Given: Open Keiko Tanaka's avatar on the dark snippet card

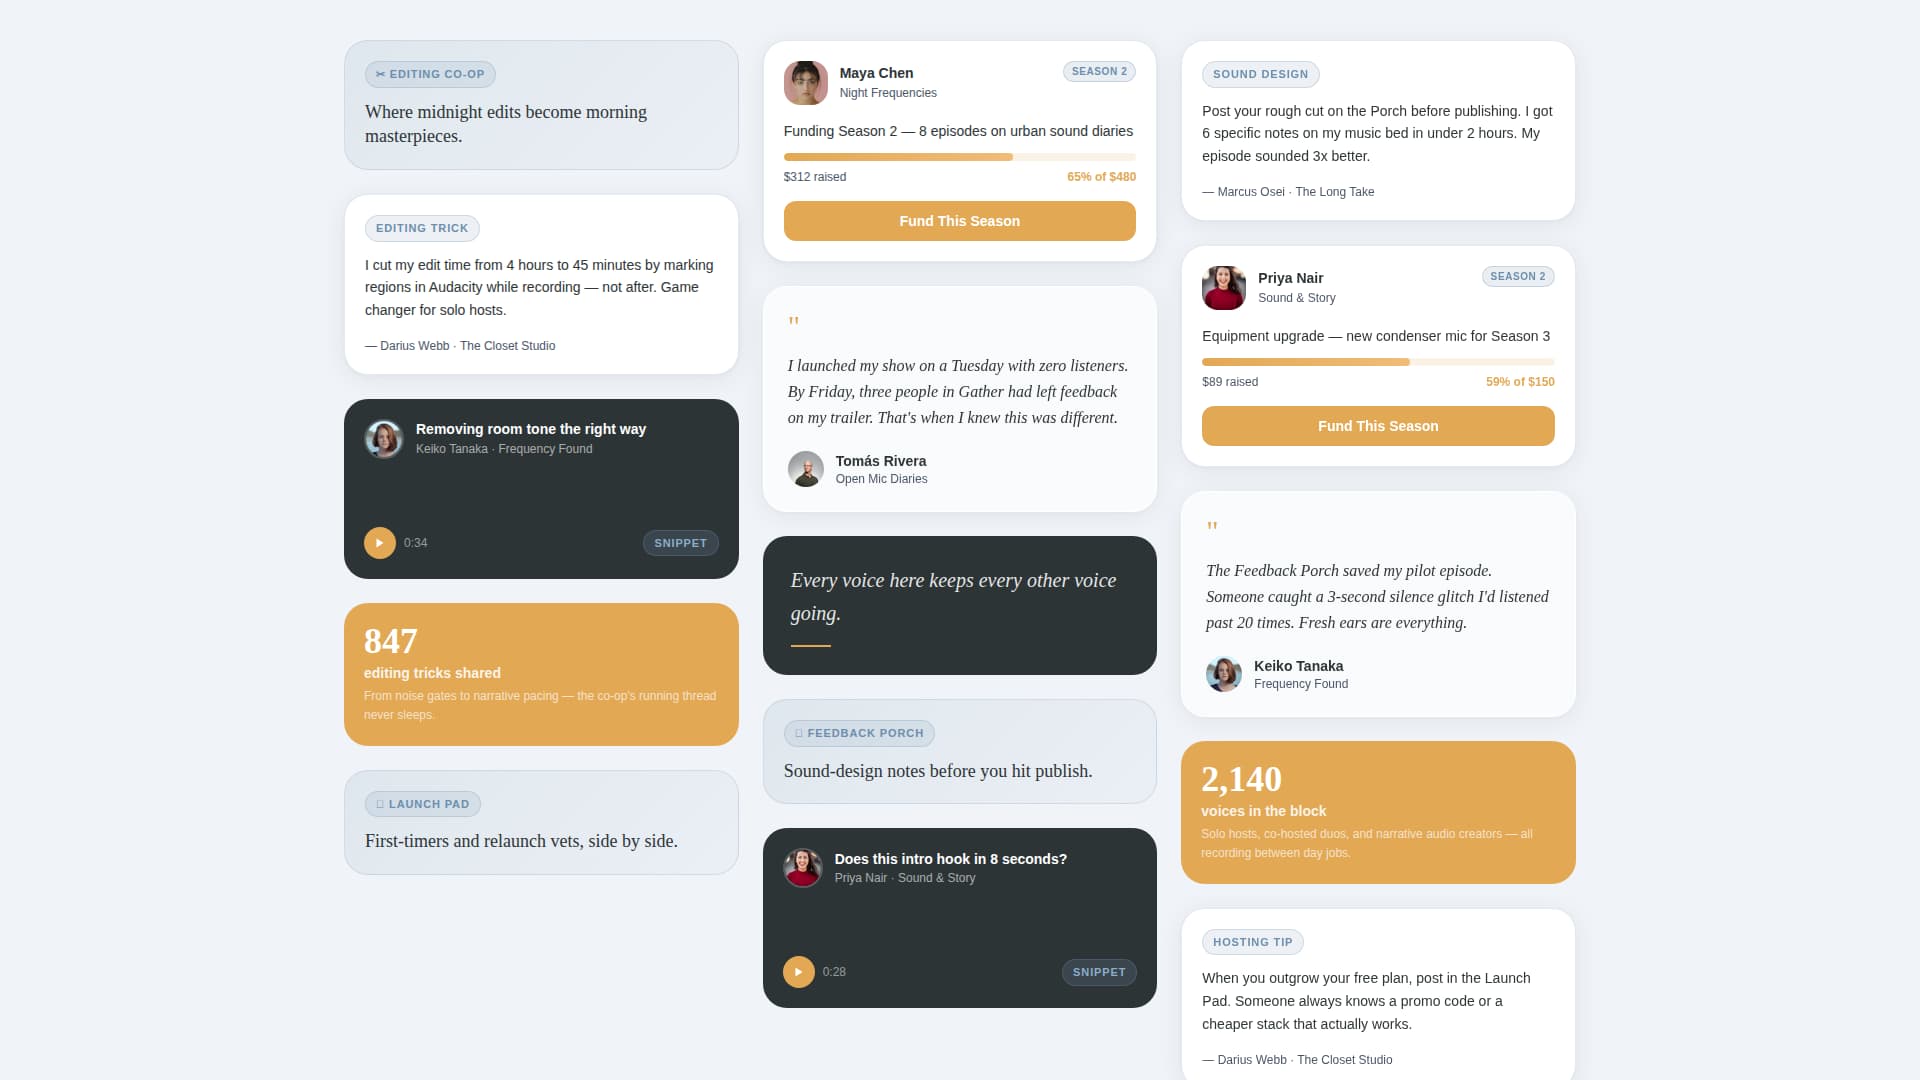Looking at the screenshot, I should pyautogui.click(x=384, y=439).
